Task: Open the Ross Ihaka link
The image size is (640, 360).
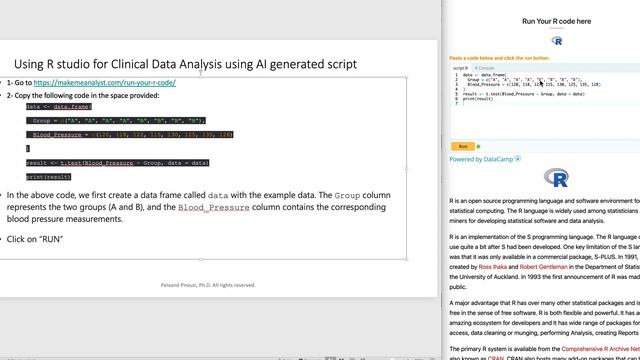Action: coord(493,267)
